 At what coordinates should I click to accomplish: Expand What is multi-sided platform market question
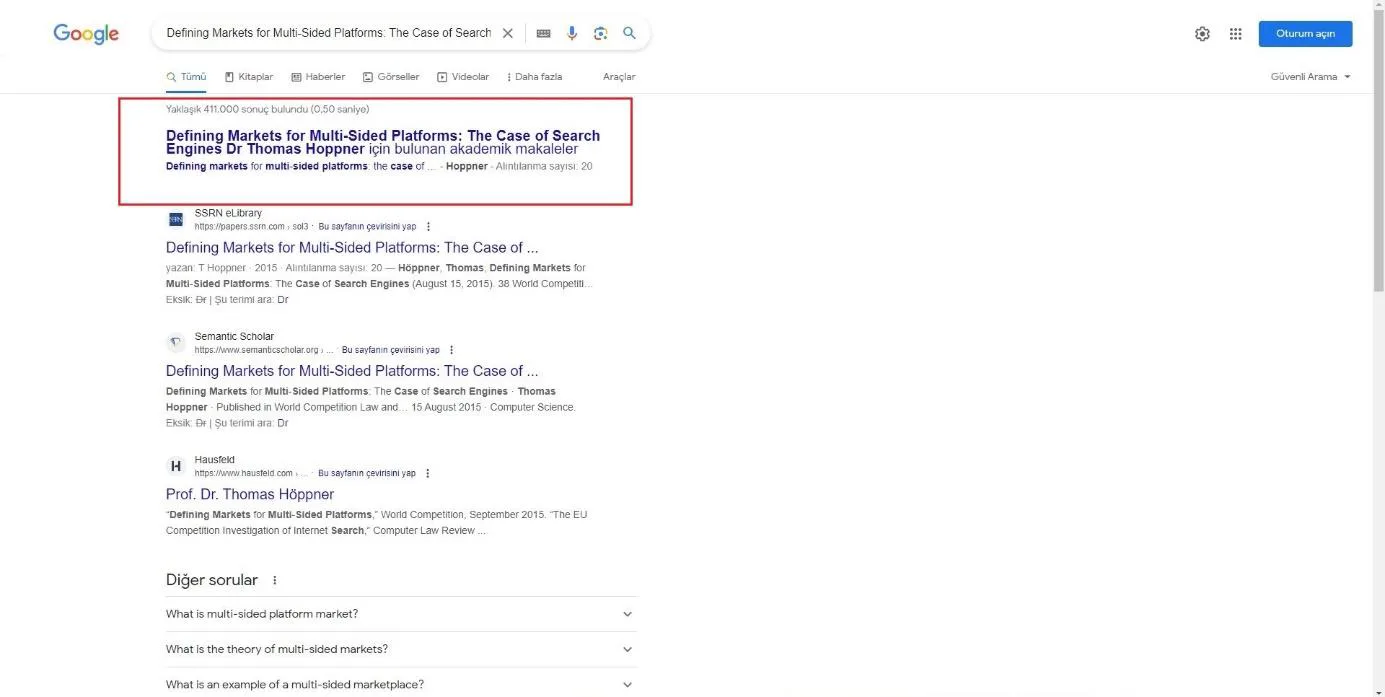[401, 614]
